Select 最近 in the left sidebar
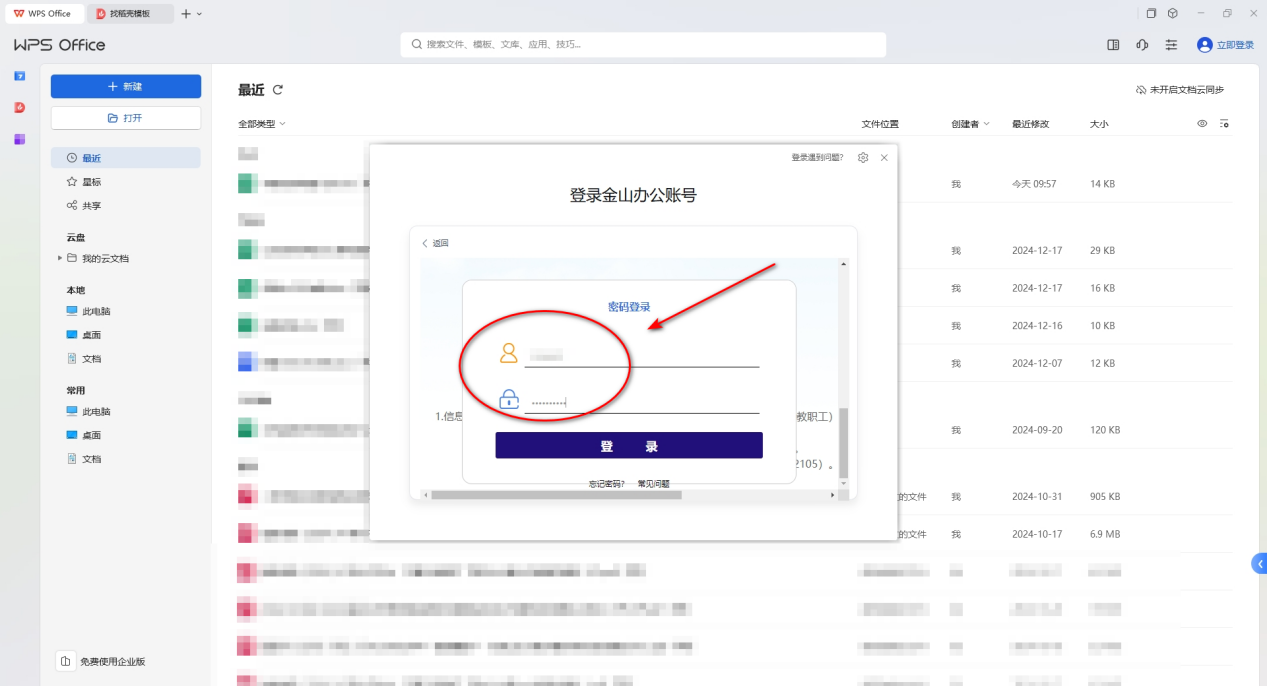Image resolution: width=1267 pixels, height=686 pixels. pyautogui.click(x=126, y=158)
